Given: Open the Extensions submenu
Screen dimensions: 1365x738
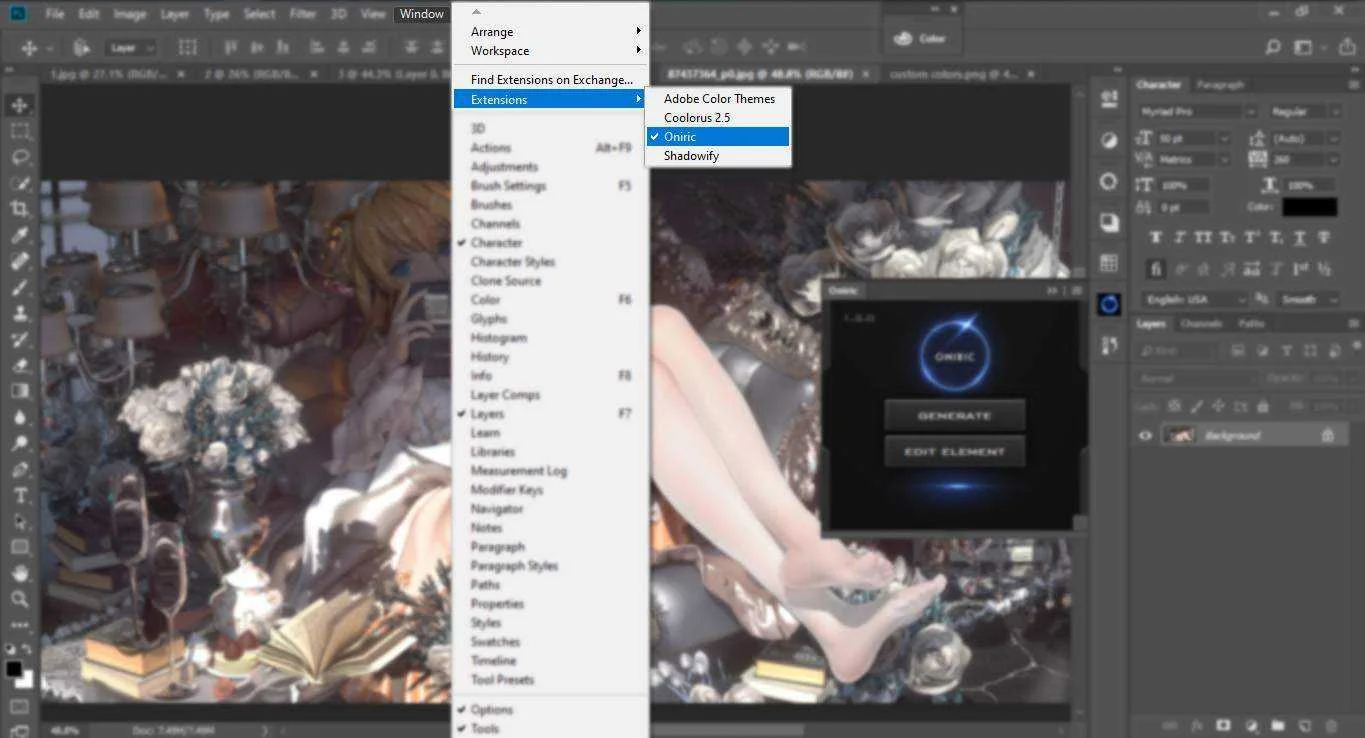Looking at the screenshot, I should point(551,100).
